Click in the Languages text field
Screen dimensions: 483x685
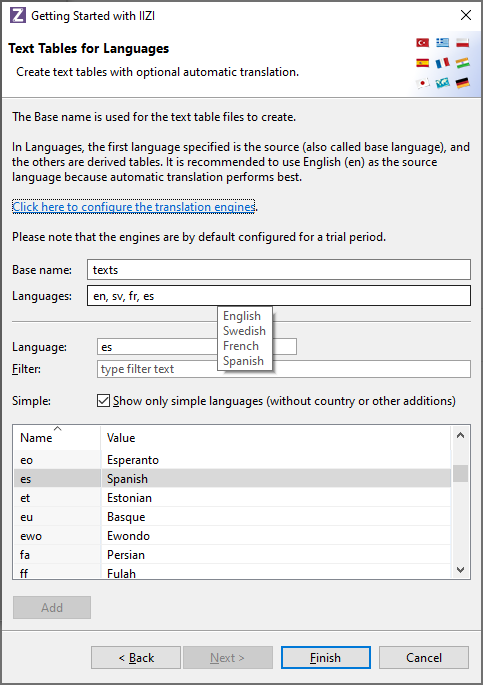point(279,296)
